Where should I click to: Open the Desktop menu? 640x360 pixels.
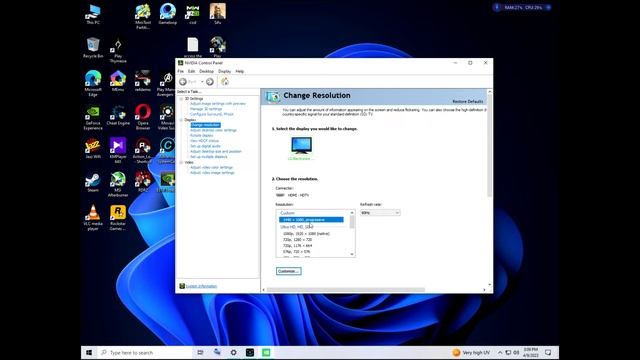tap(206, 71)
